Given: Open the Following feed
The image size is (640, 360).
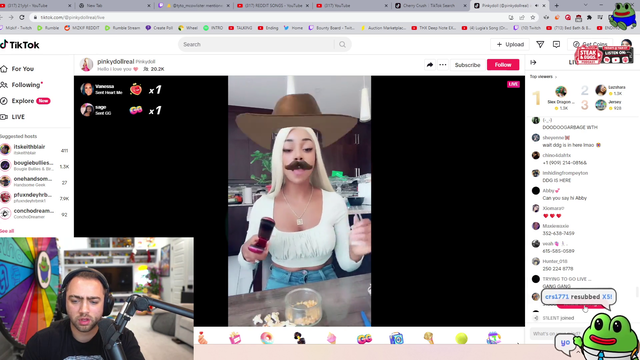Looking at the screenshot, I should pyautogui.click(x=26, y=85).
